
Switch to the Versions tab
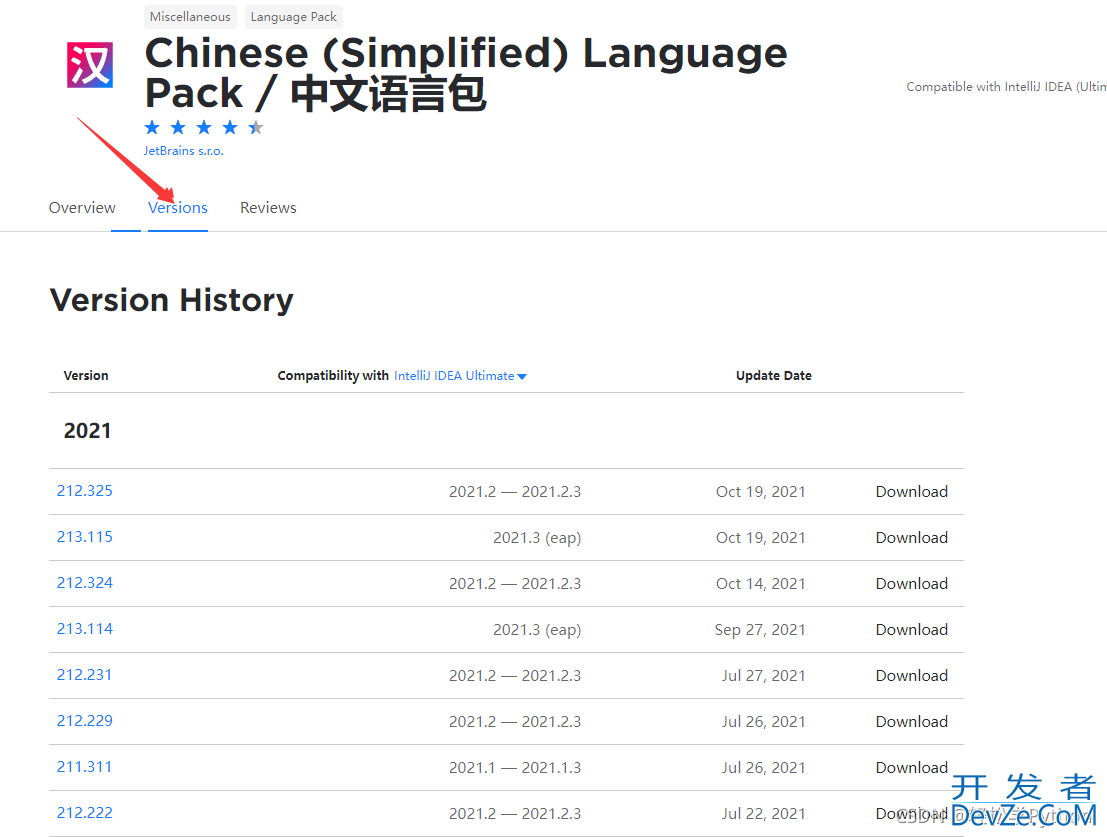point(178,207)
